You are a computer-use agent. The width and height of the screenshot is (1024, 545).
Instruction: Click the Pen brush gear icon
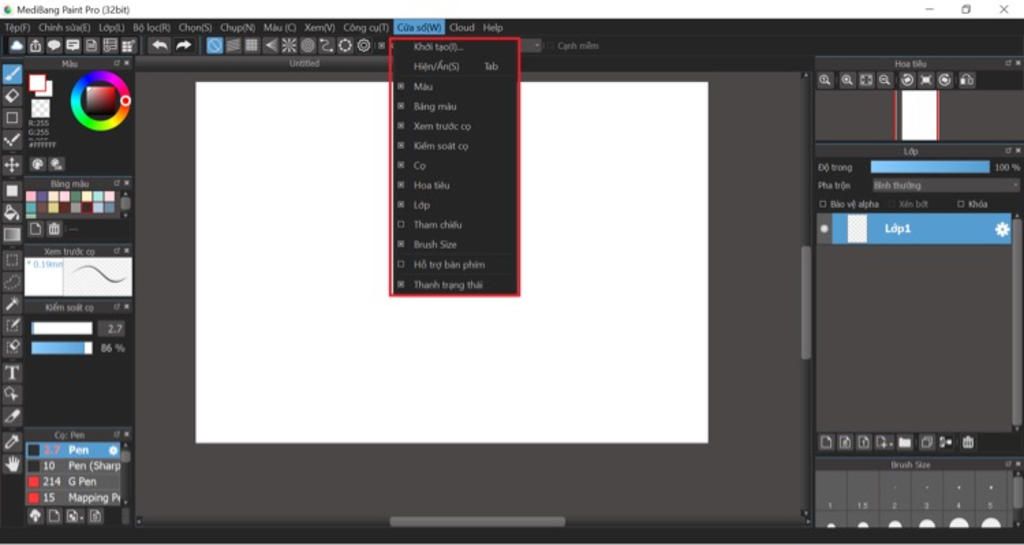coord(114,450)
